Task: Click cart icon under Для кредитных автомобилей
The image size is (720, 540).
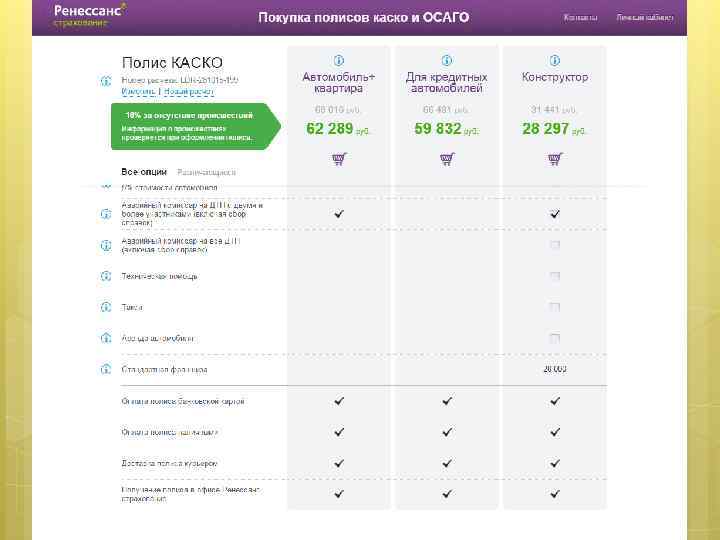Action: 447,159
